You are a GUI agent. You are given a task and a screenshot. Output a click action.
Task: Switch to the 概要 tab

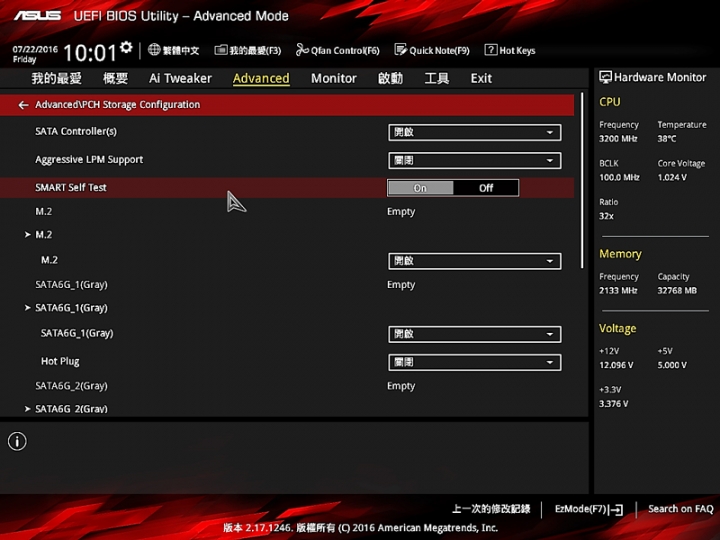[x=115, y=79]
